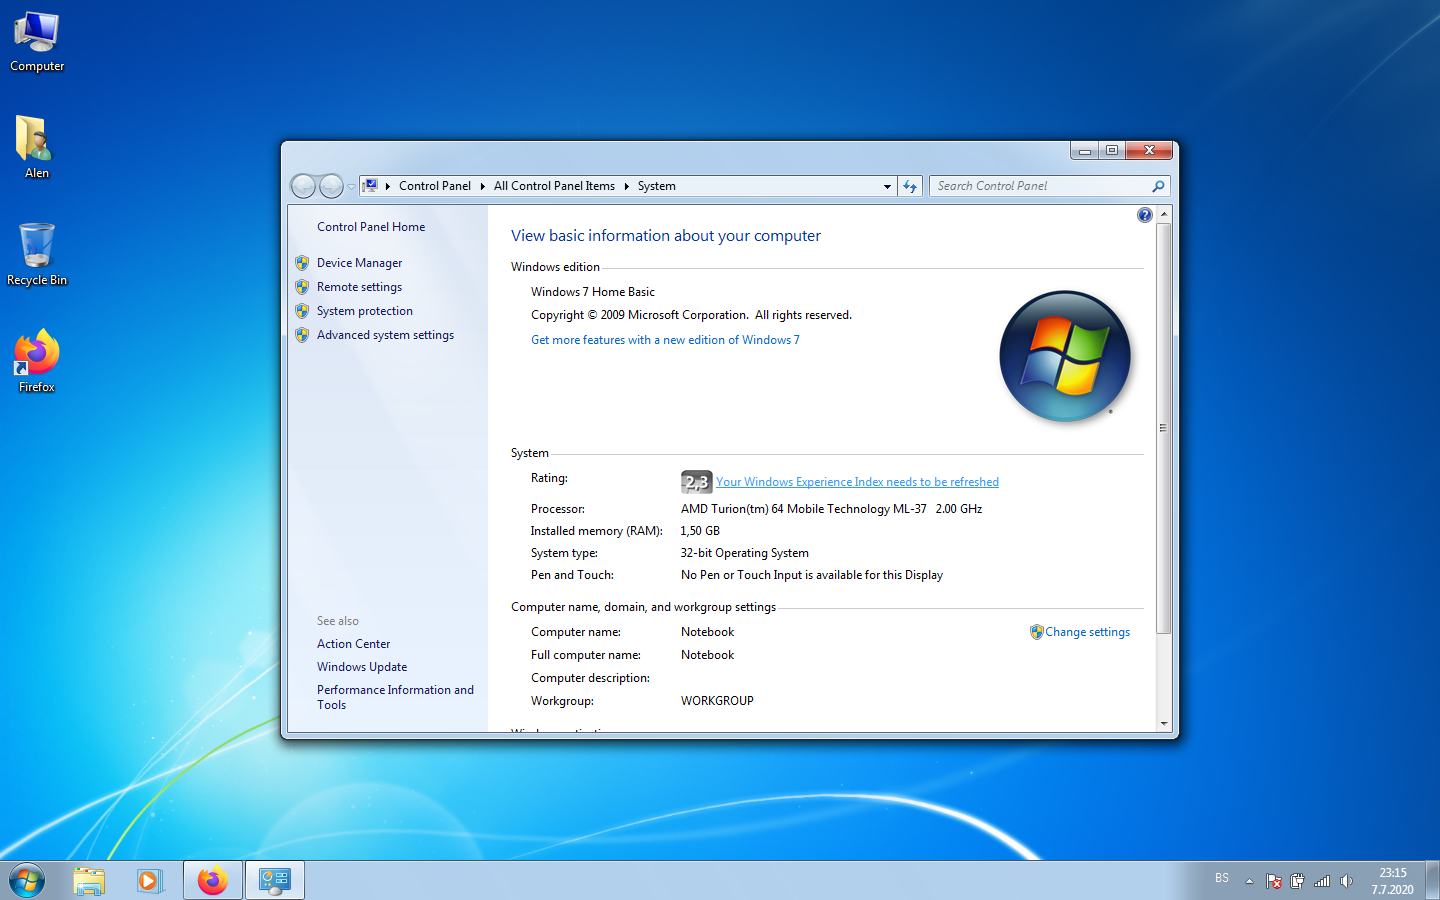
Task: Click the AMD Turion processor text
Action: 831,509
